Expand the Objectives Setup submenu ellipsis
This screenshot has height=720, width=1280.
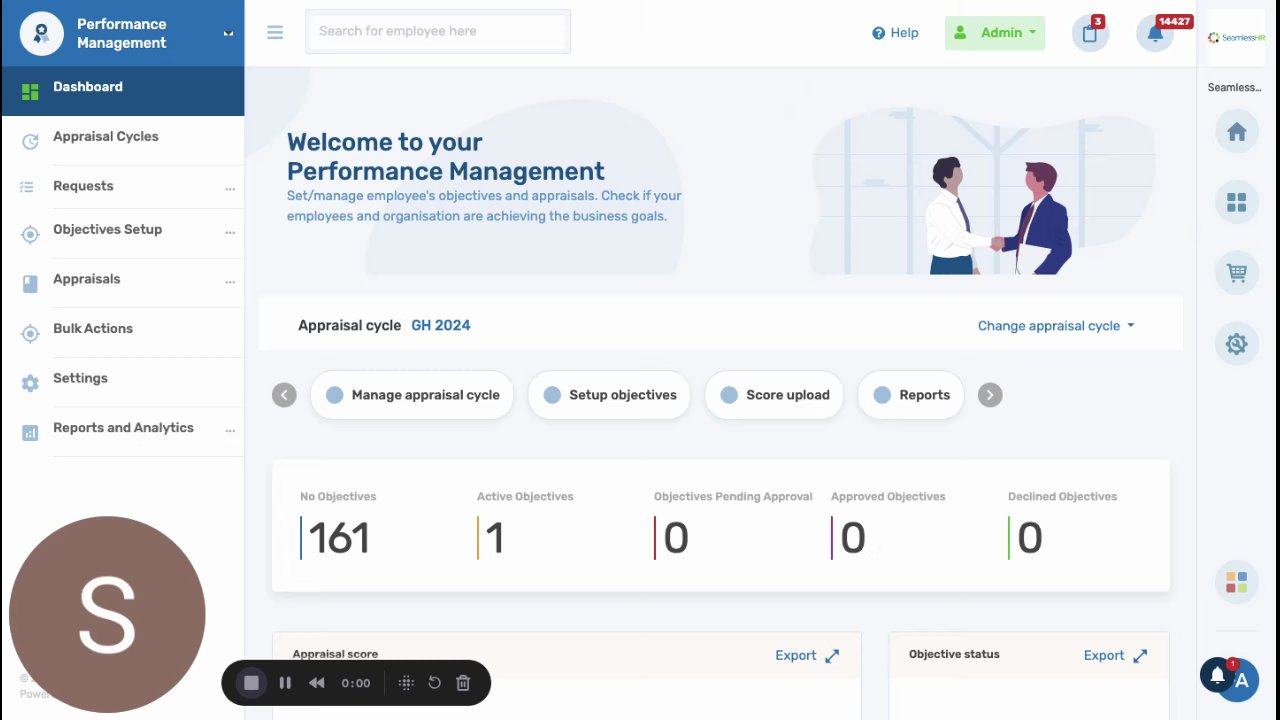[x=230, y=232]
